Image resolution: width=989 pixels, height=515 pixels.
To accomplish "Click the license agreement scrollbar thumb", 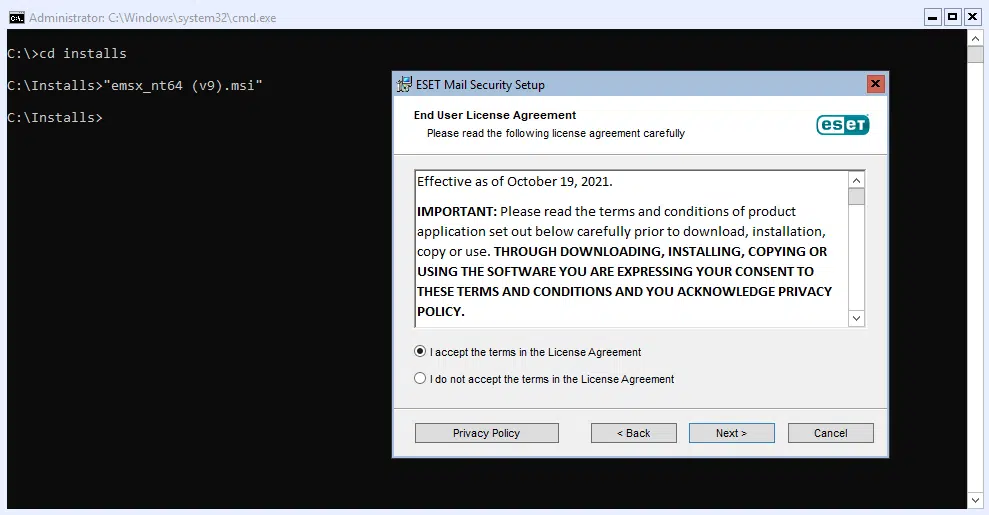I will pyautogui.click(x=856, y=197).
